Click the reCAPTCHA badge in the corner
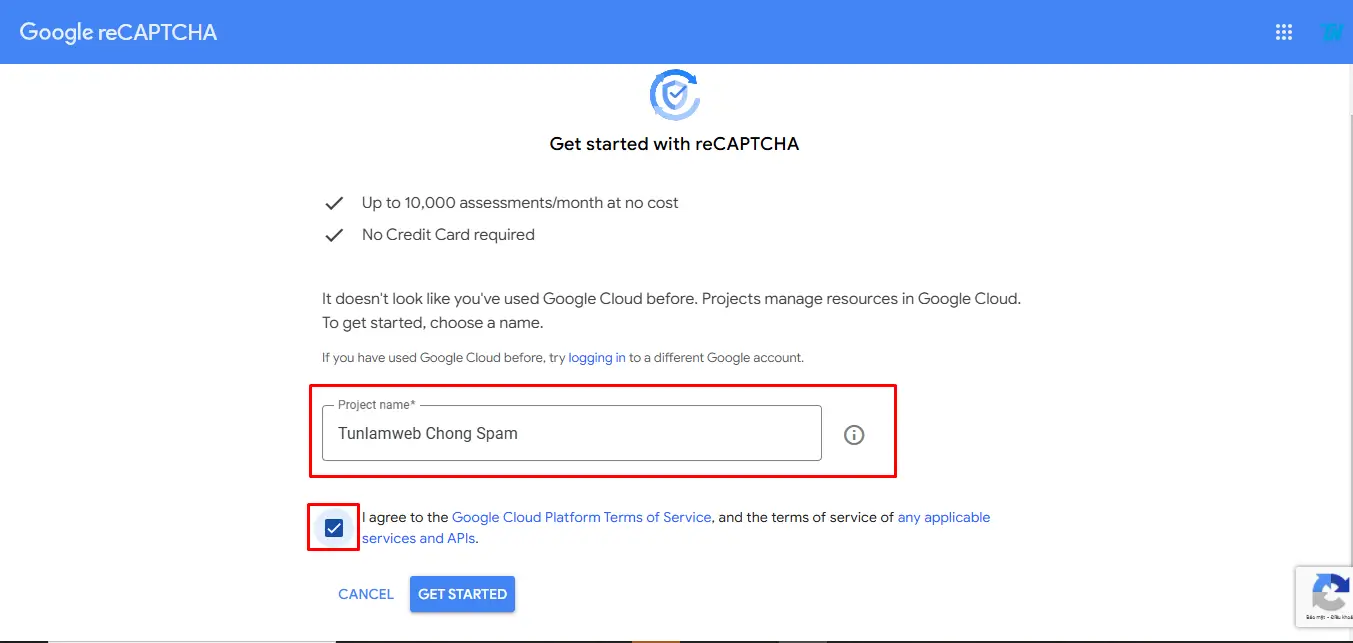This screenshot has width=1353, height=643. 1325,597
